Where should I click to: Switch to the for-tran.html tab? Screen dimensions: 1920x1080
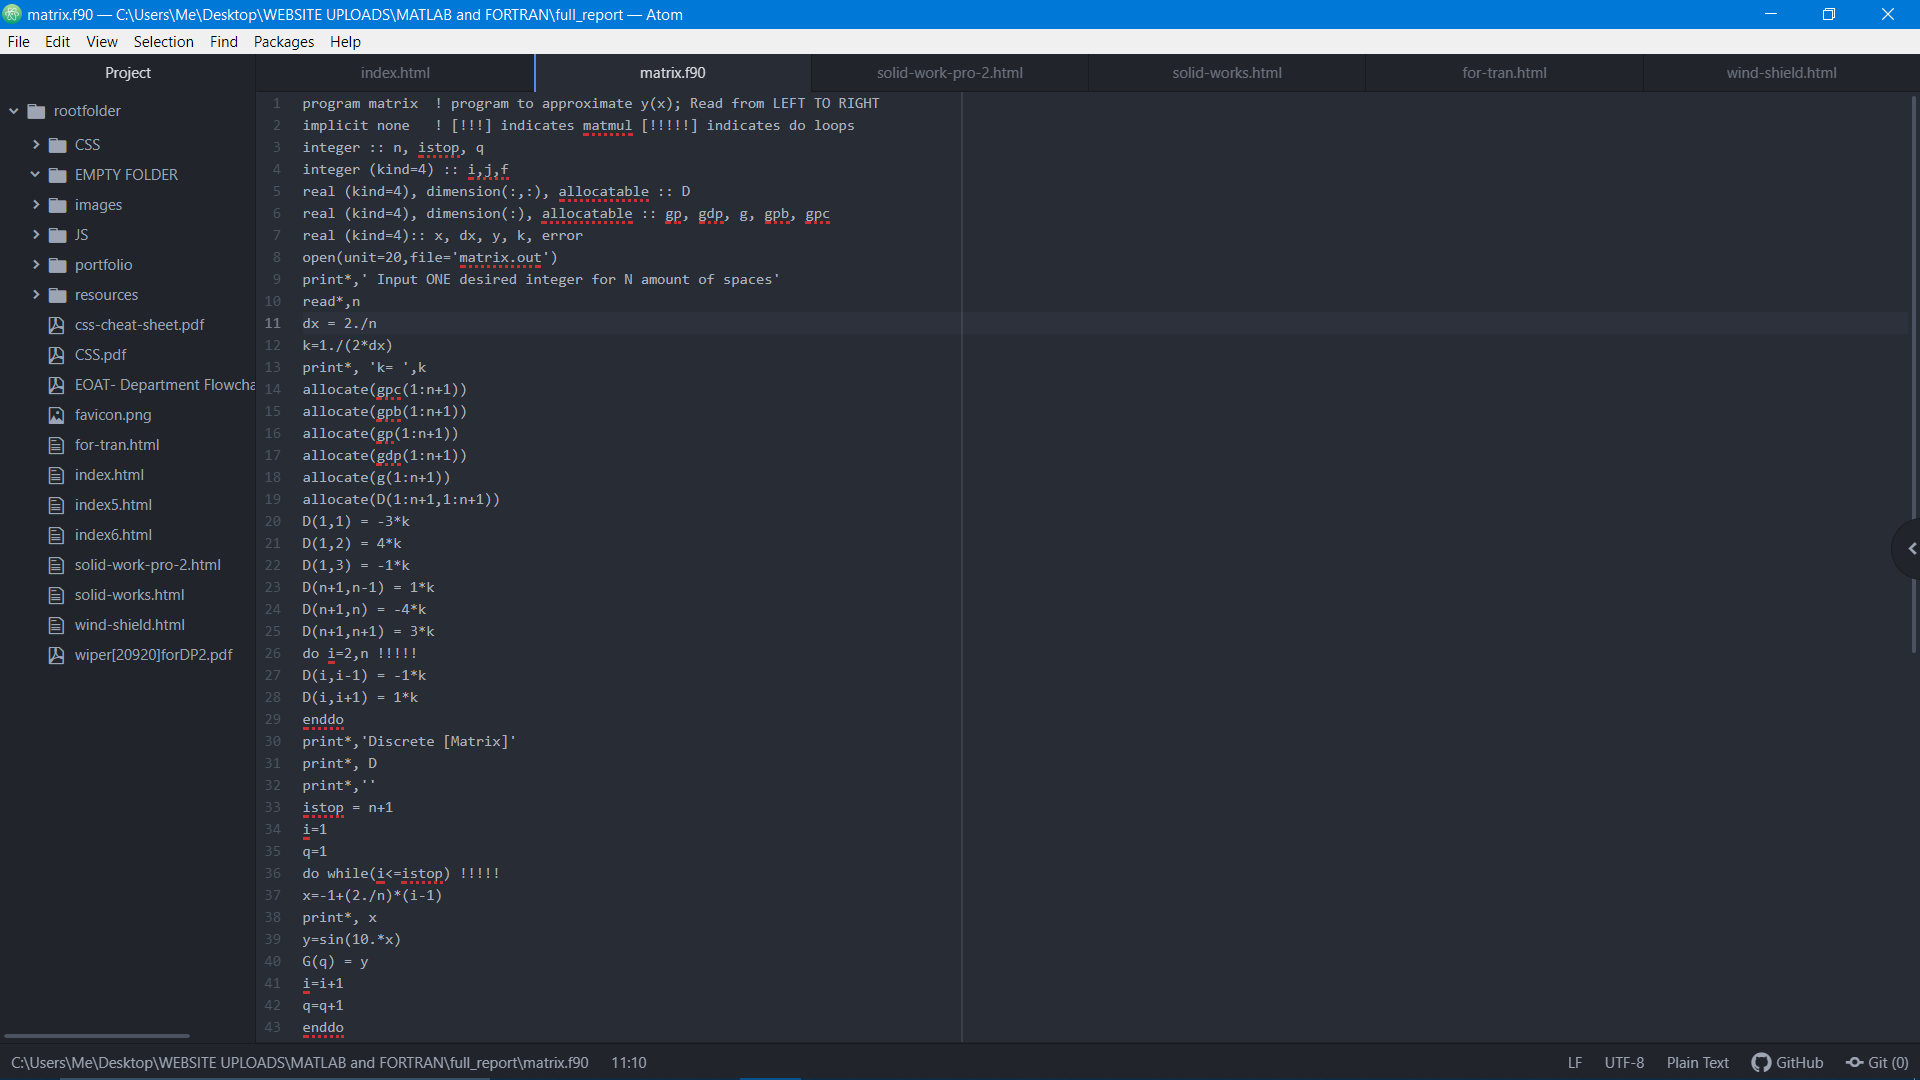point(1504,73)
